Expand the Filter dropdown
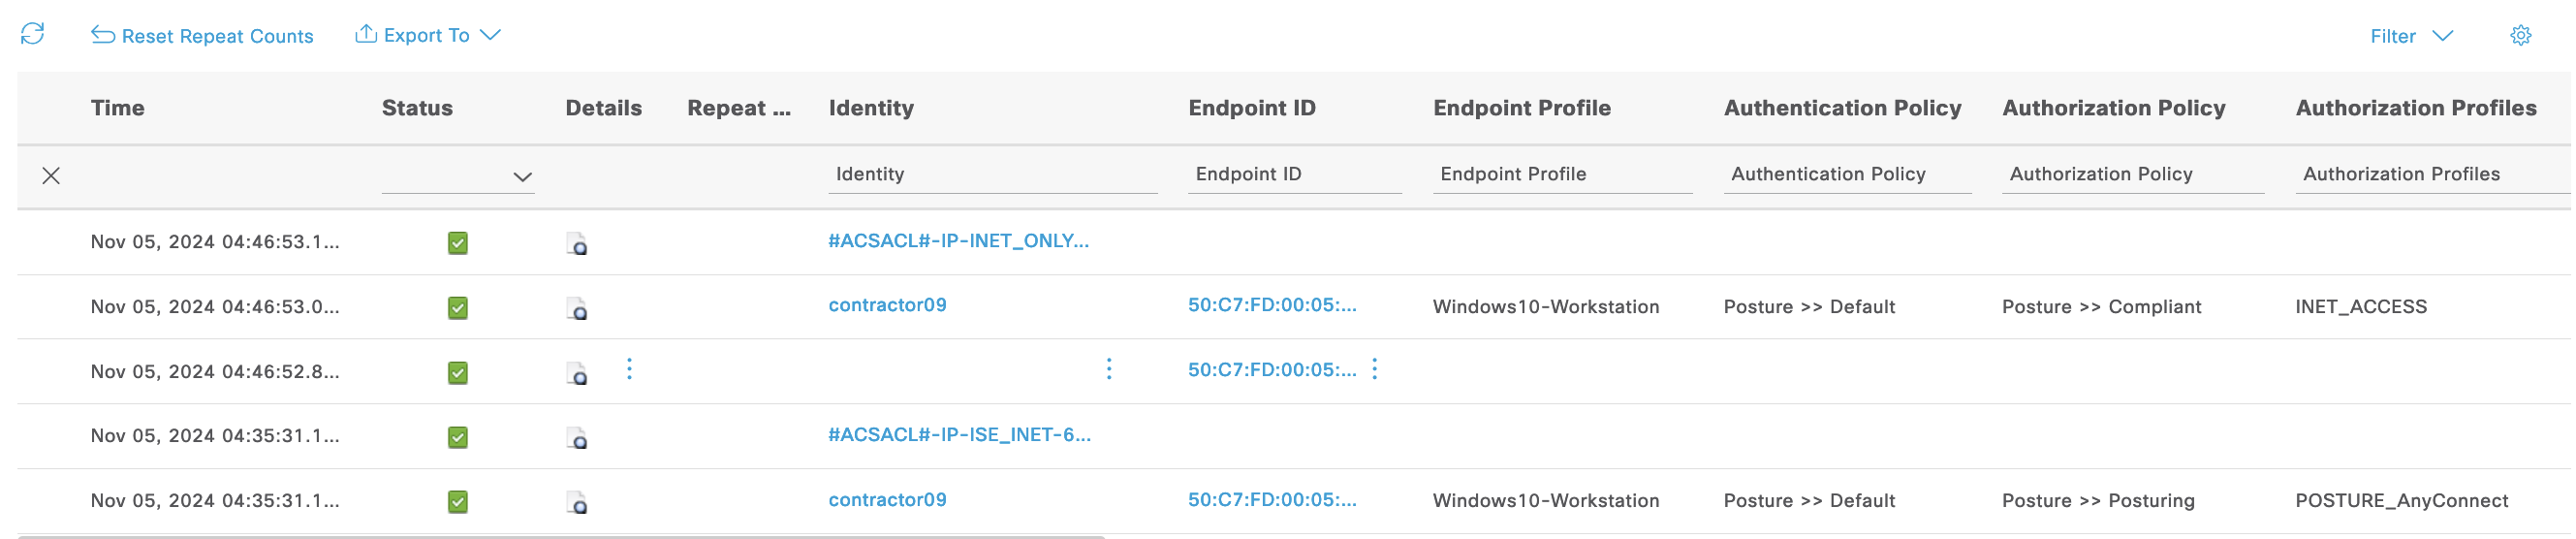 (x=2411, y=36)
